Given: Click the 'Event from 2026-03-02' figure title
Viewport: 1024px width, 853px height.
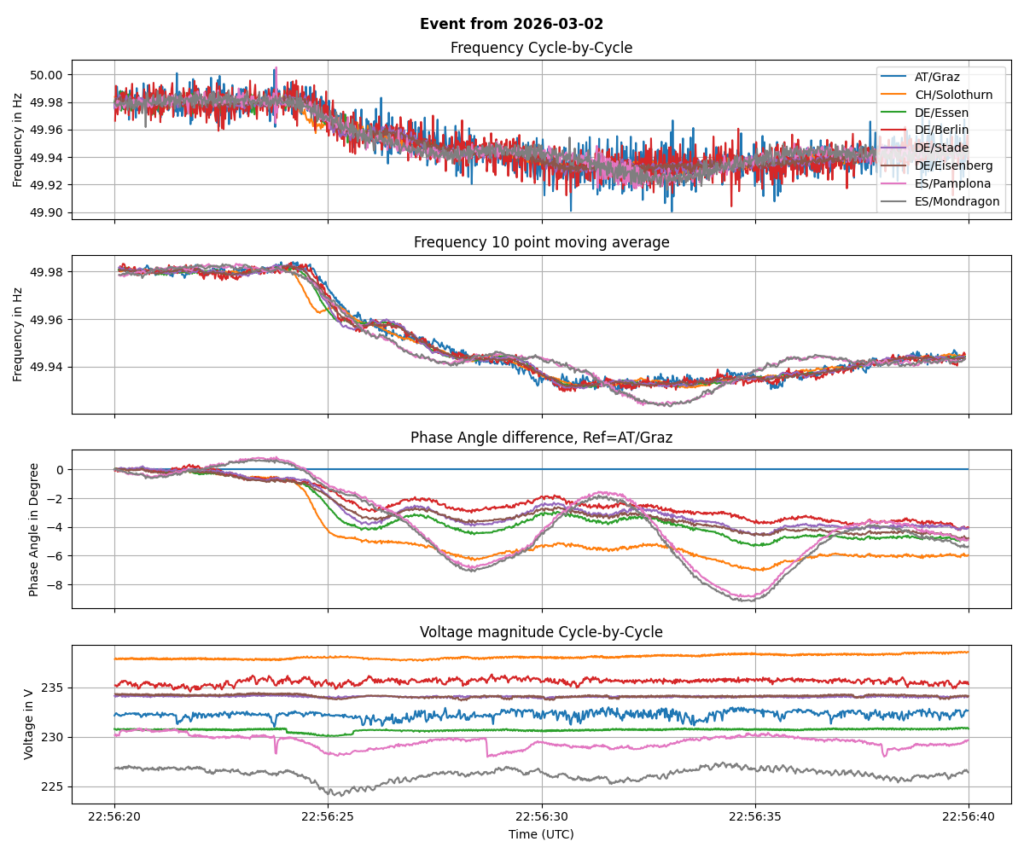Looking at the screenshot, I should coord(512,23).
